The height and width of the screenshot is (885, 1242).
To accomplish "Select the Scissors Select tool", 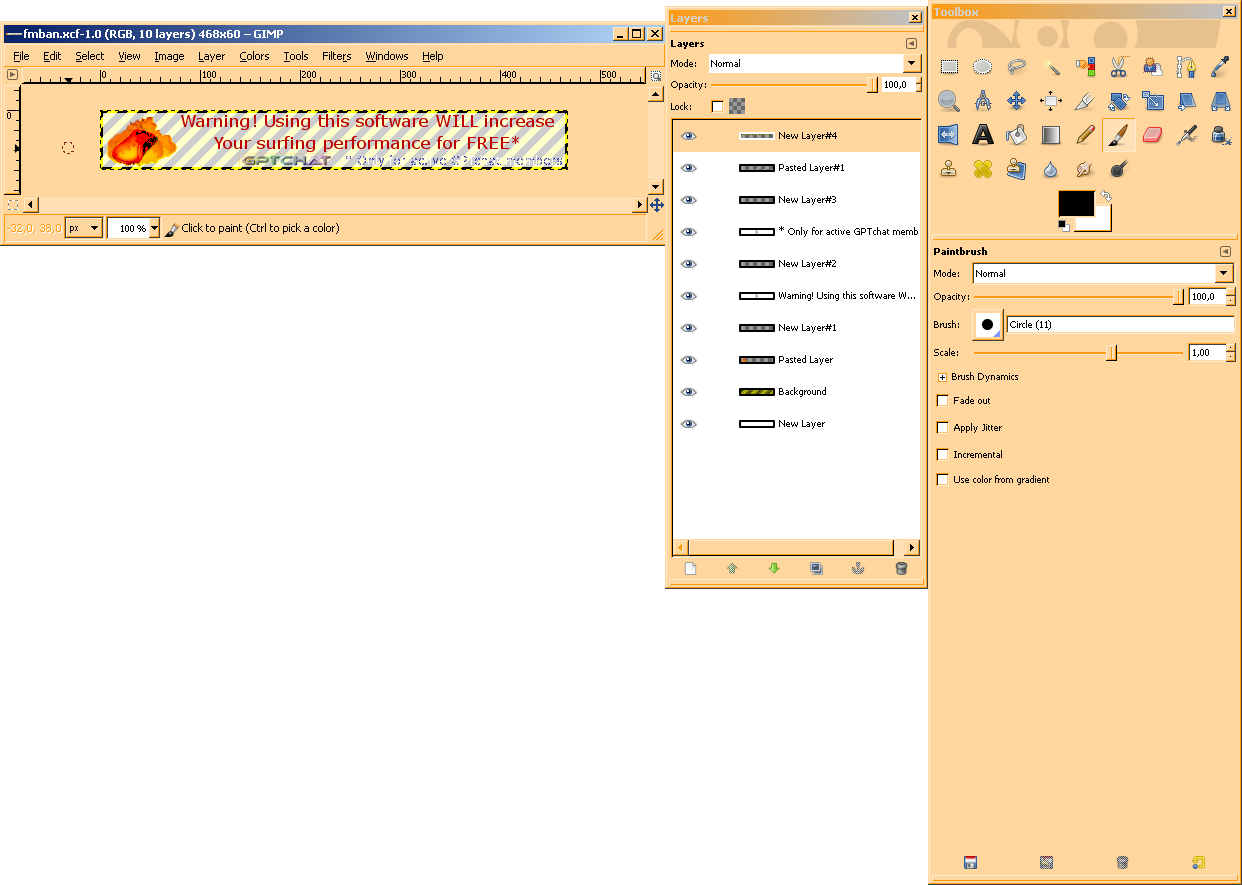I will tap(1119, 67).
